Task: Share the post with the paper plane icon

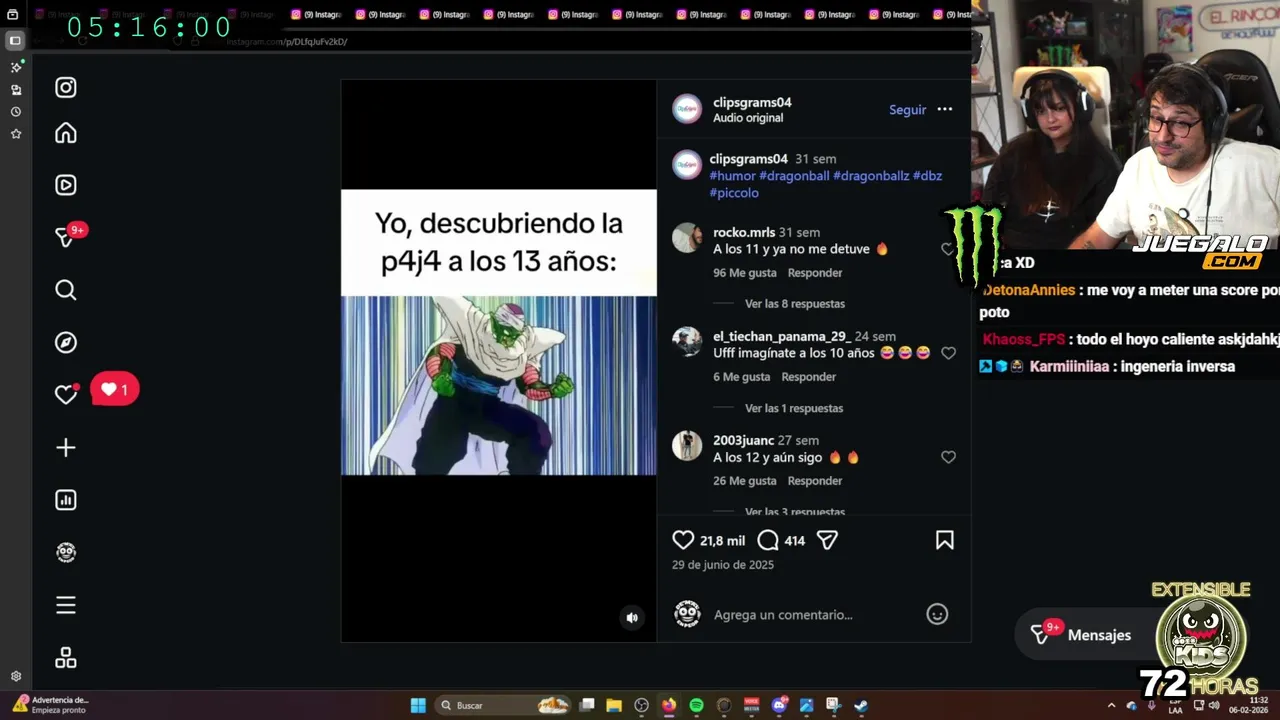Action: 827,540
